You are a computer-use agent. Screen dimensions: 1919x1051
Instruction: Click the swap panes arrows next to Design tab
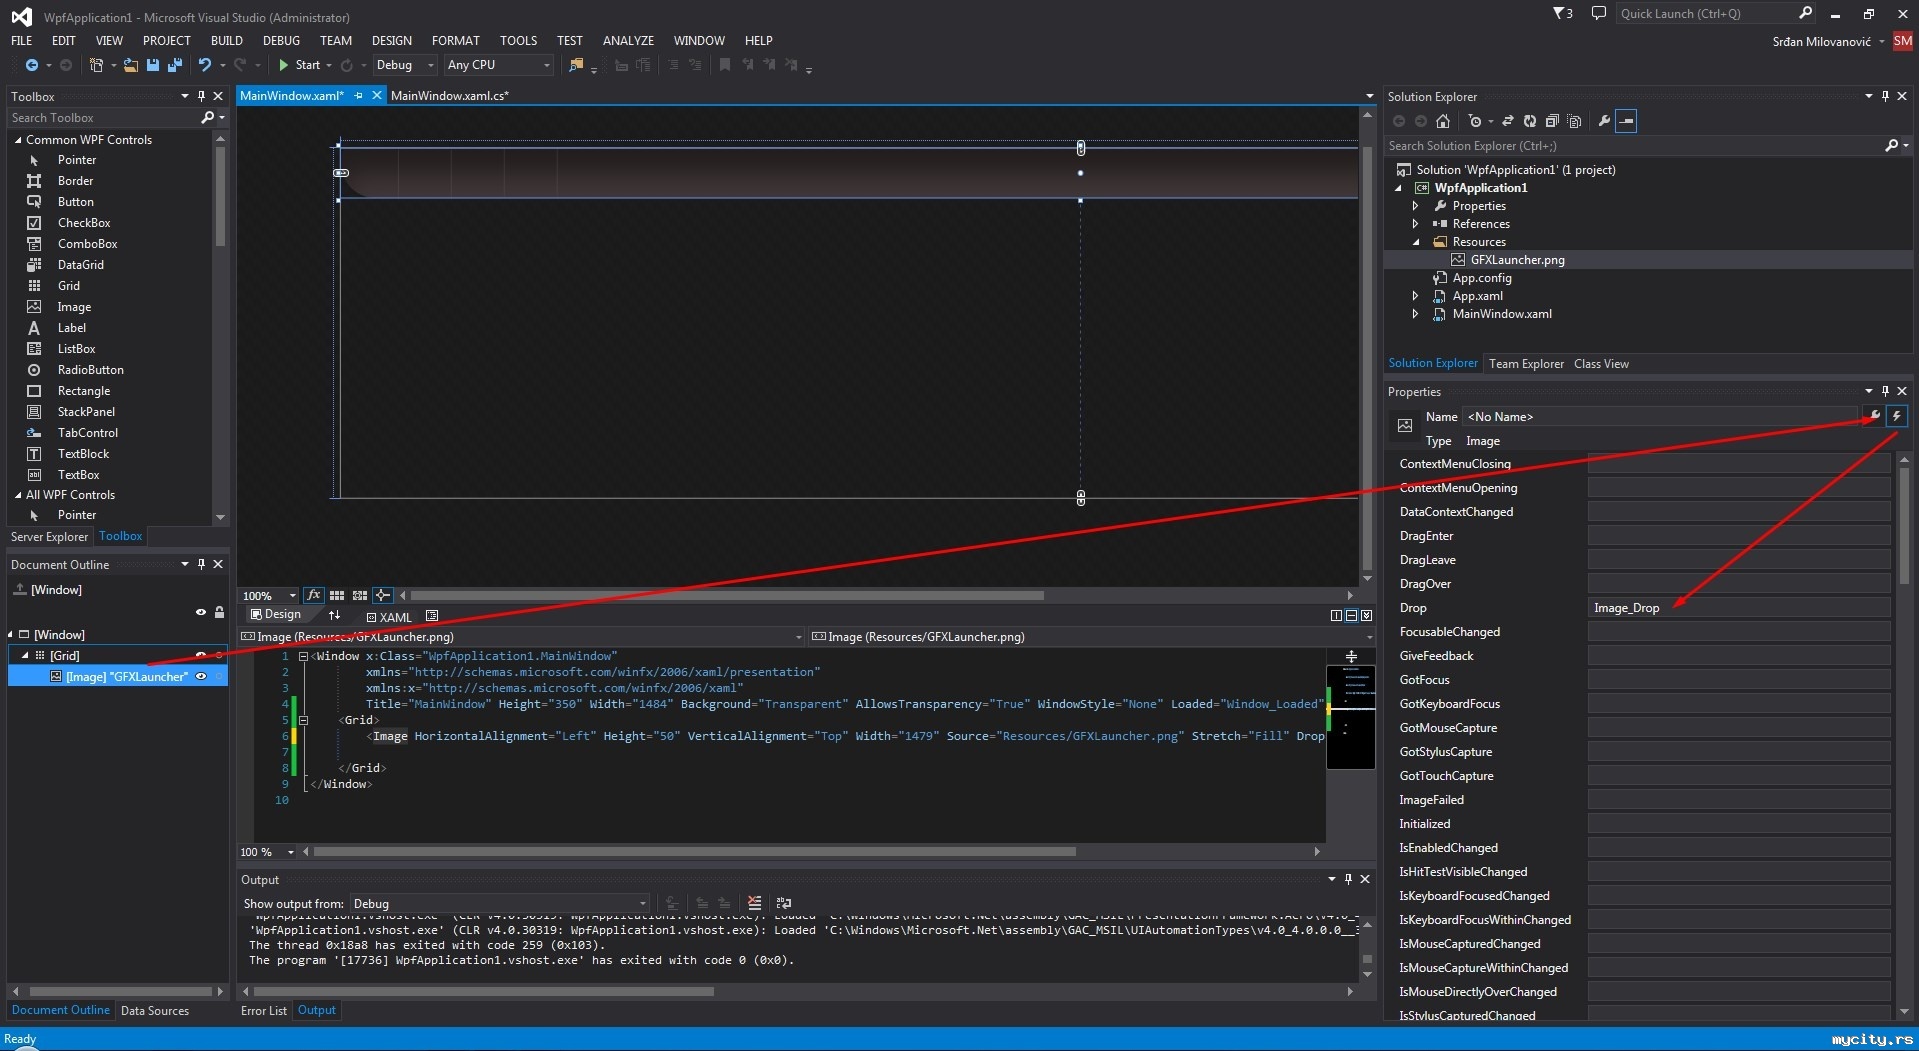point(334,615)
